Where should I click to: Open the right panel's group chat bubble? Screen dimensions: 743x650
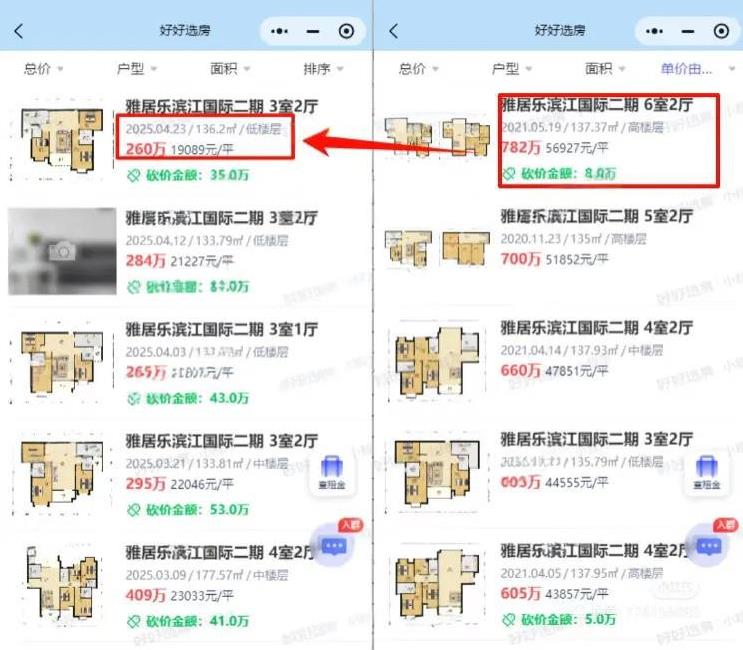[708, 545]
